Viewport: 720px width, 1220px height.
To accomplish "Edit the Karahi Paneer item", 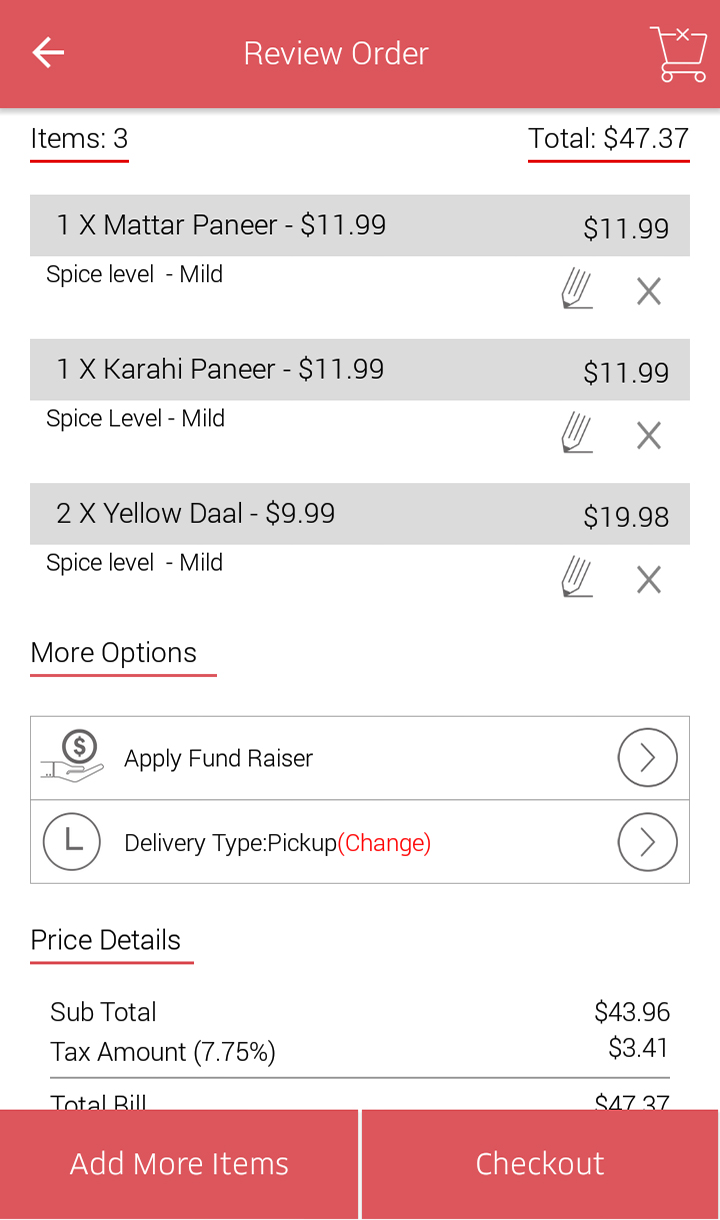I will coord(577,435).
